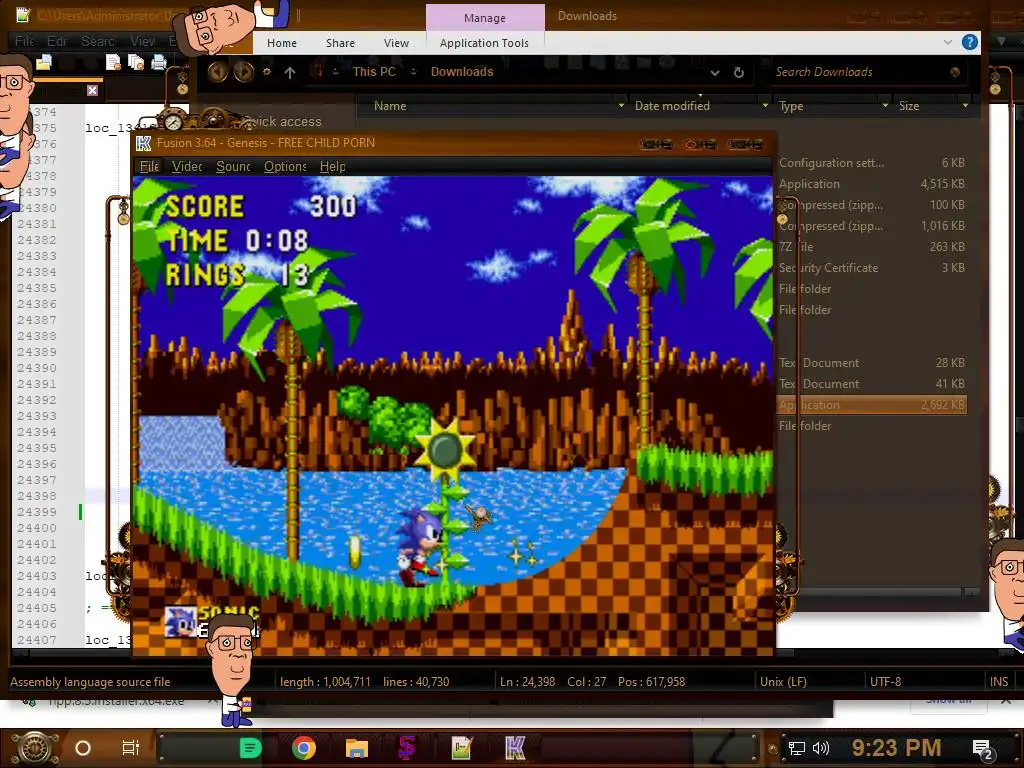
Task: Open the Notepad++ File menu
Action: coord(24,41)
